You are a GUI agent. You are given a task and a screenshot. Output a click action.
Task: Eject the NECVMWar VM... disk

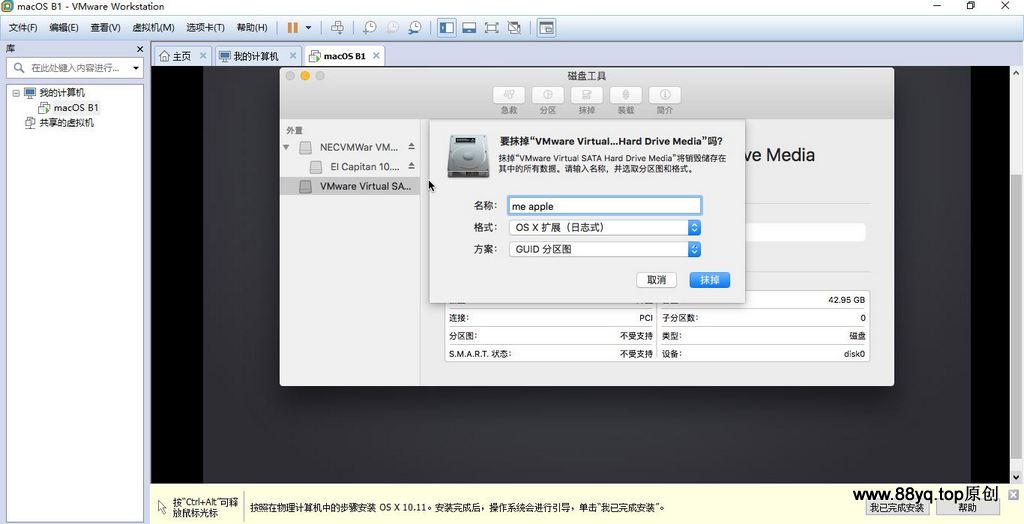coord(411,146)
